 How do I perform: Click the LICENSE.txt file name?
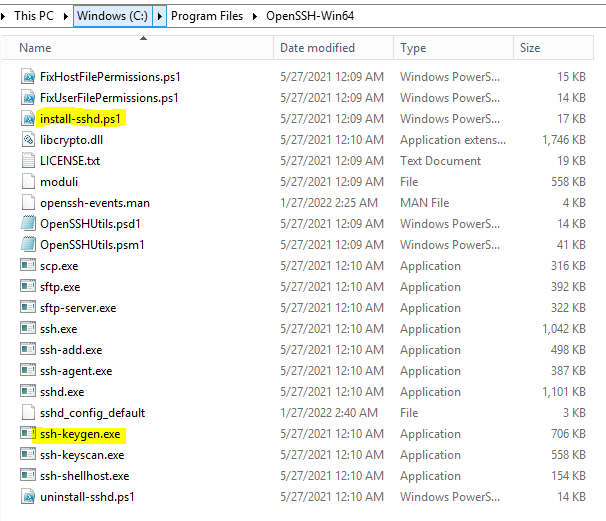[x=70, y=161]
